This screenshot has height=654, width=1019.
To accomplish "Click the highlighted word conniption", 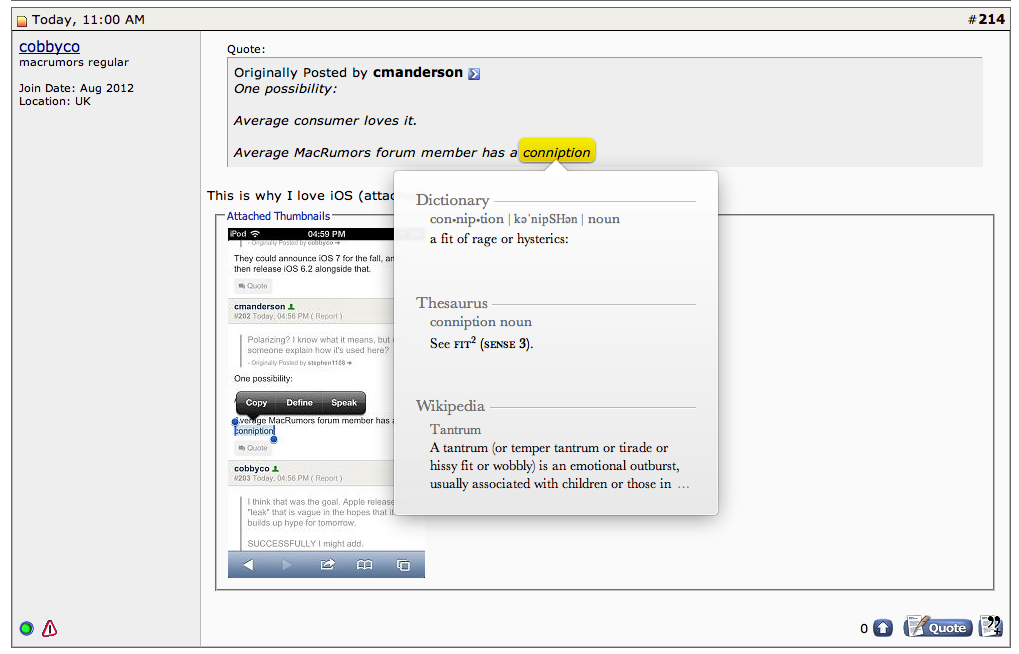I will pos(556,152).
